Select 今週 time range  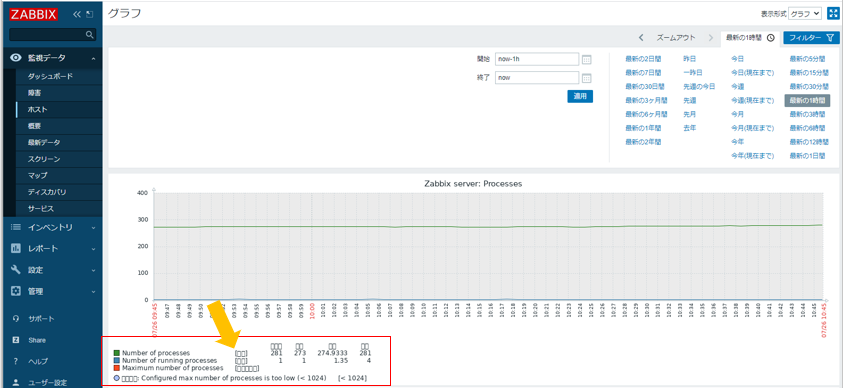(738, 86)
